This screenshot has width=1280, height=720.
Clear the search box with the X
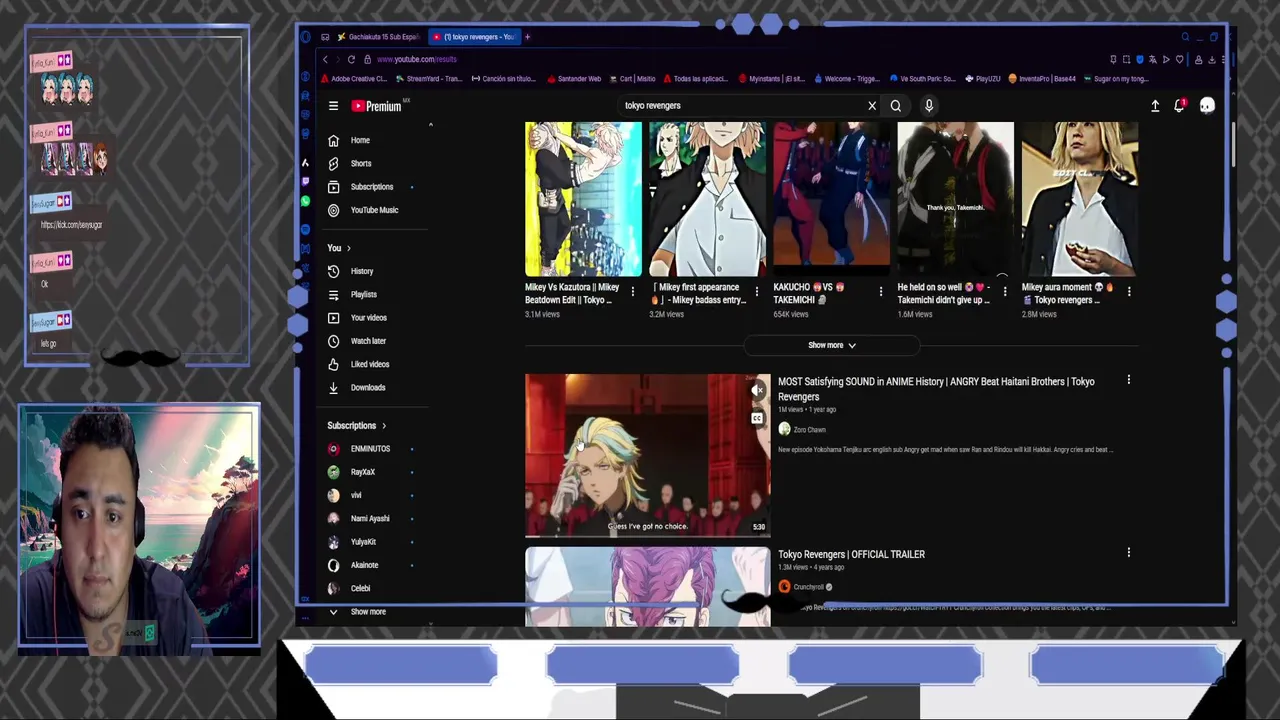pyautogui.click(x=872, y=105)
